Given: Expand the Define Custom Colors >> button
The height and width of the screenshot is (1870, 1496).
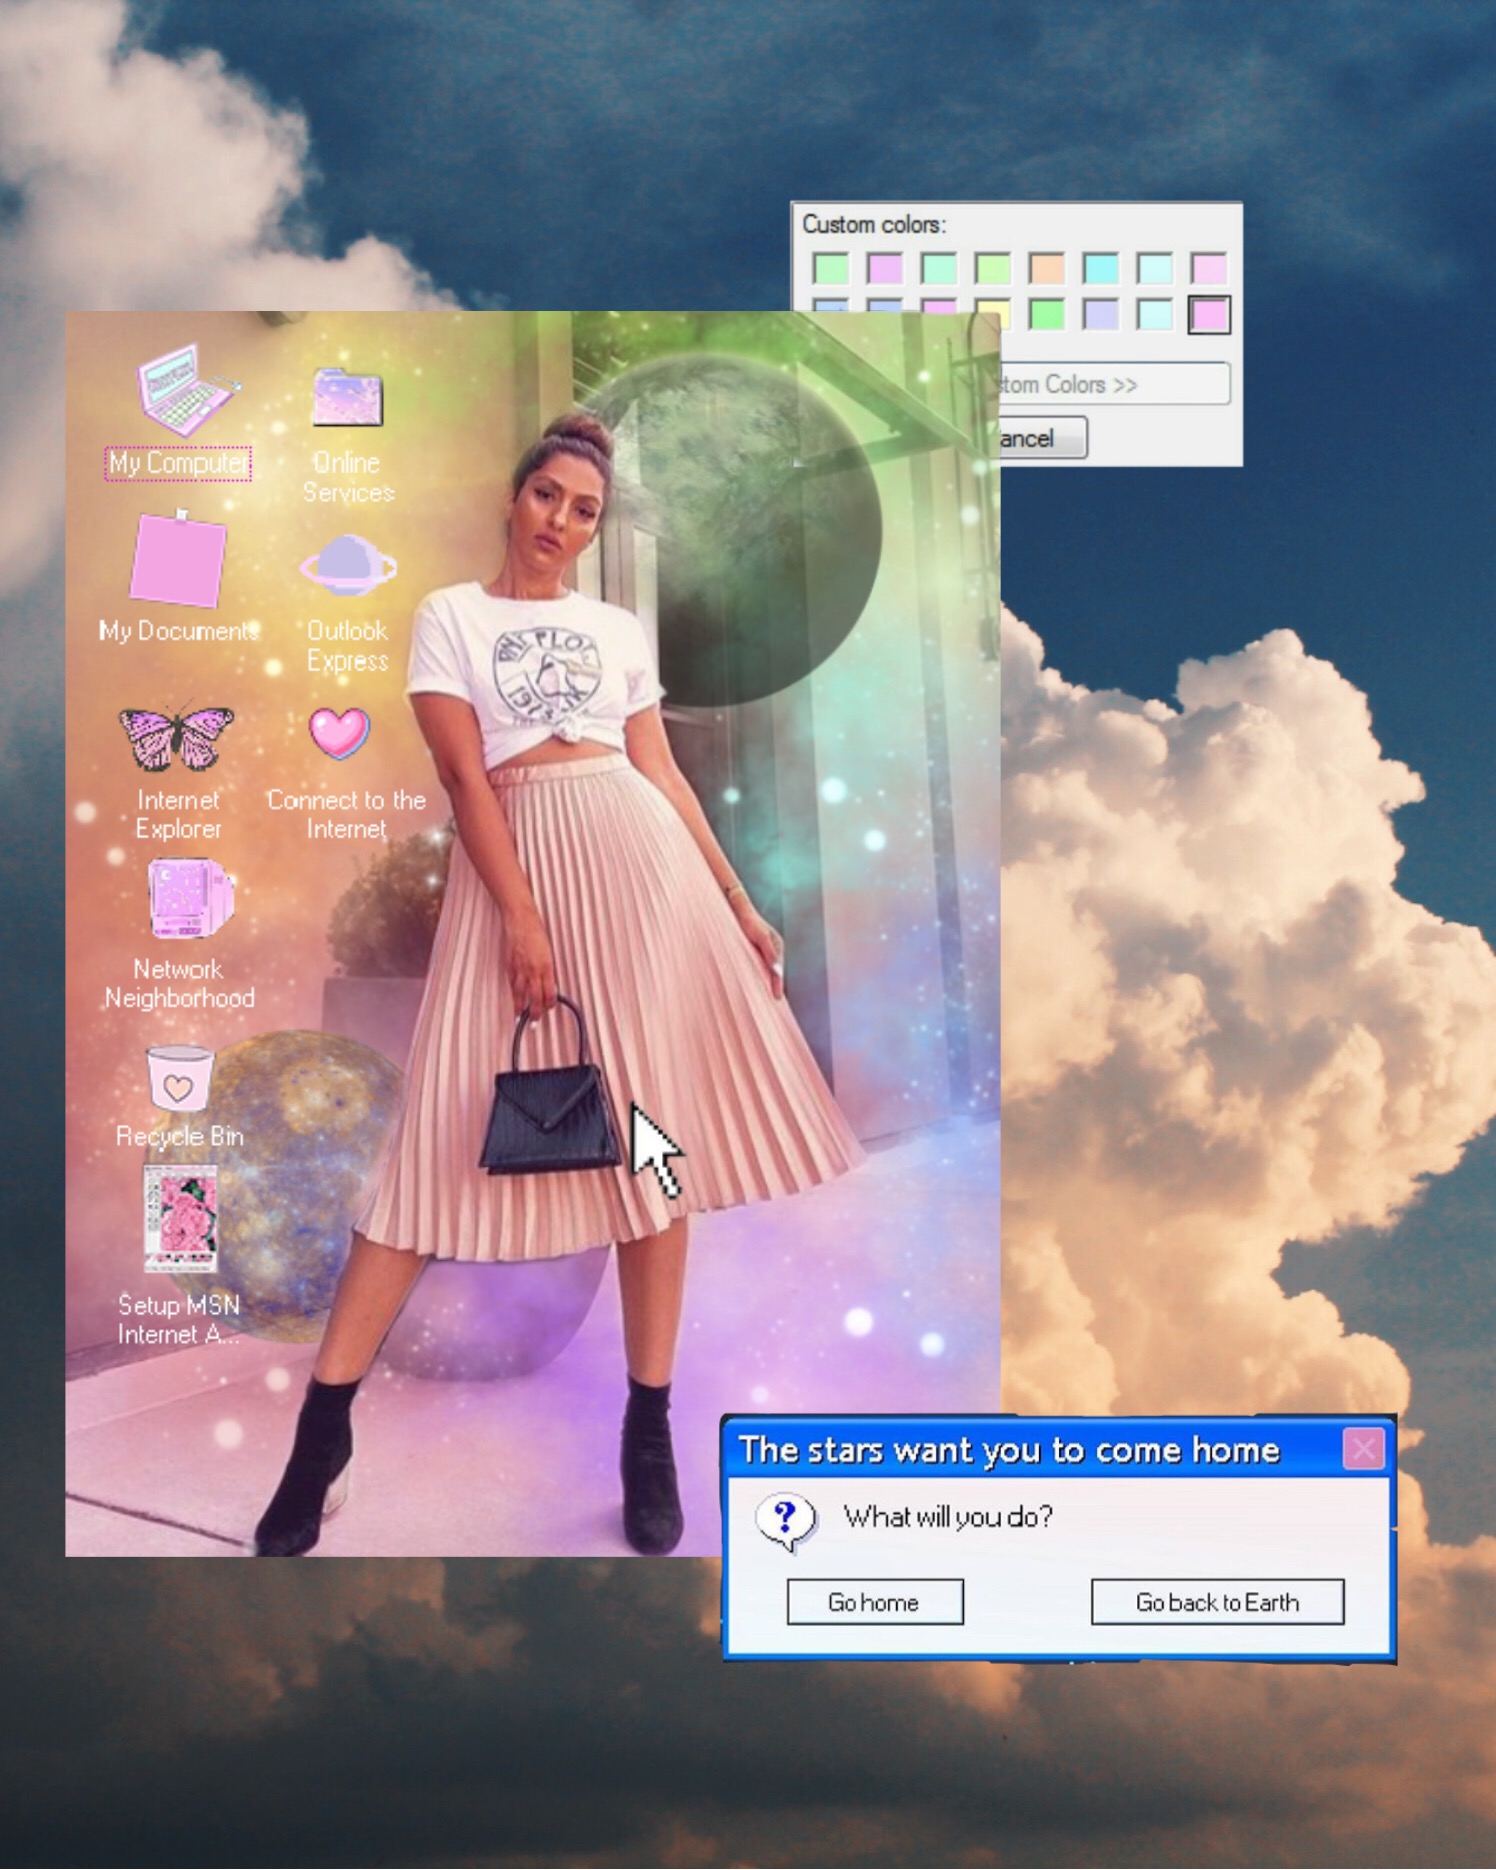Looking at the screenshot, I should coord(1110,385).
